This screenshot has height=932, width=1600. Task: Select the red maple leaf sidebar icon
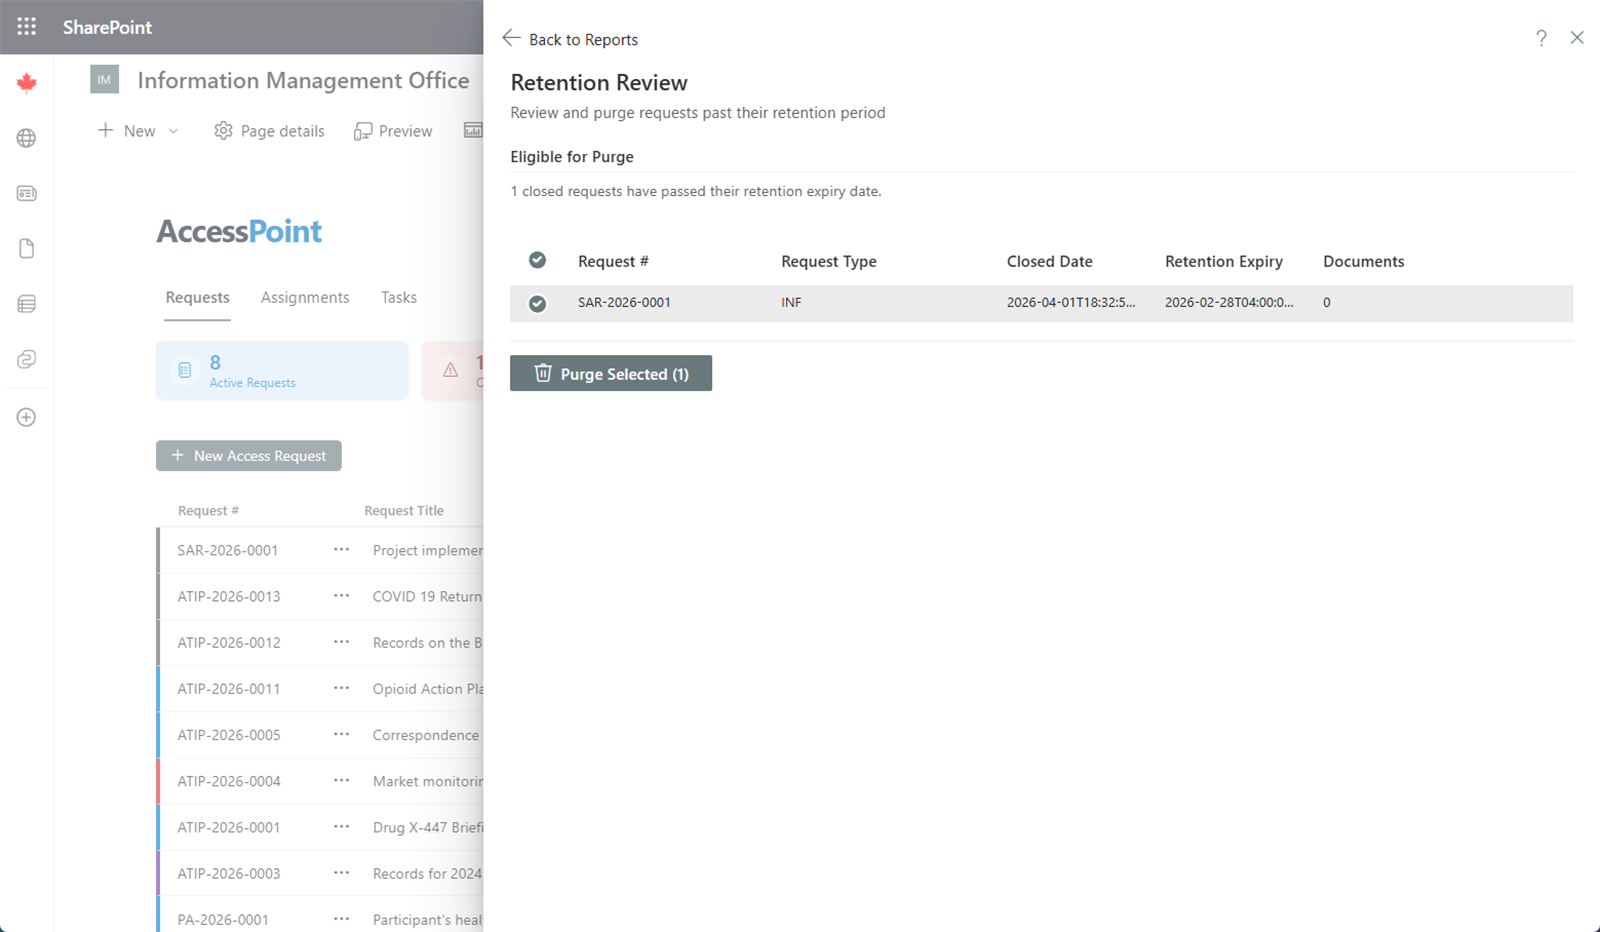click(x=26, y=82)
